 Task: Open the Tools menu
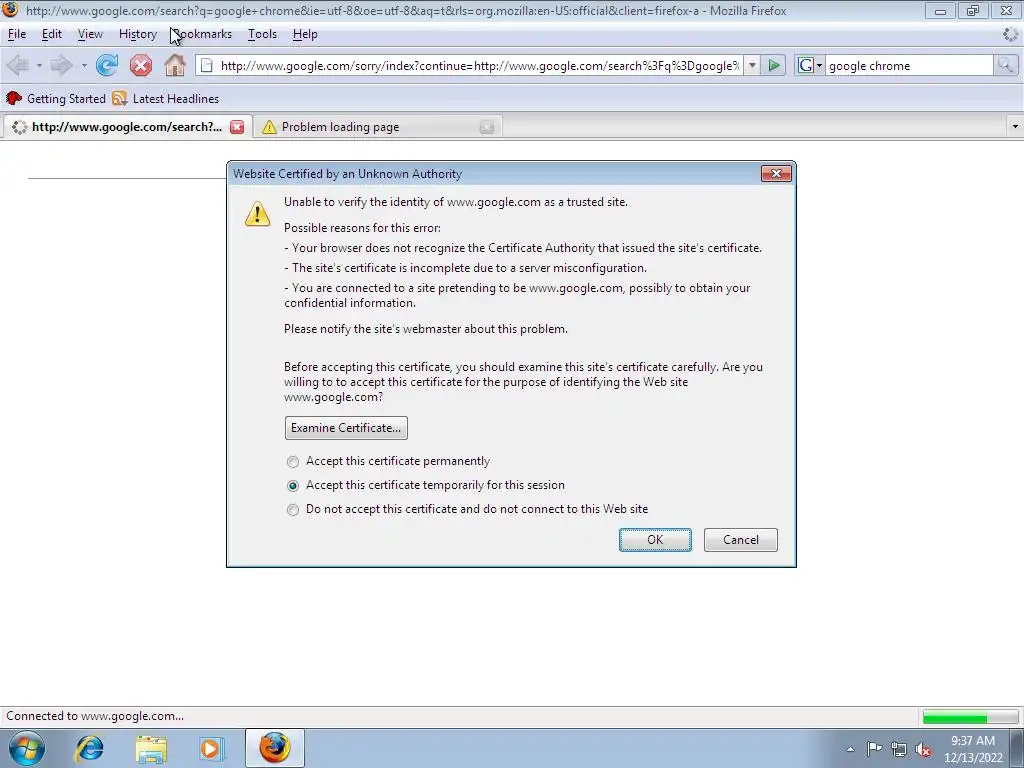tap(263, 34)
